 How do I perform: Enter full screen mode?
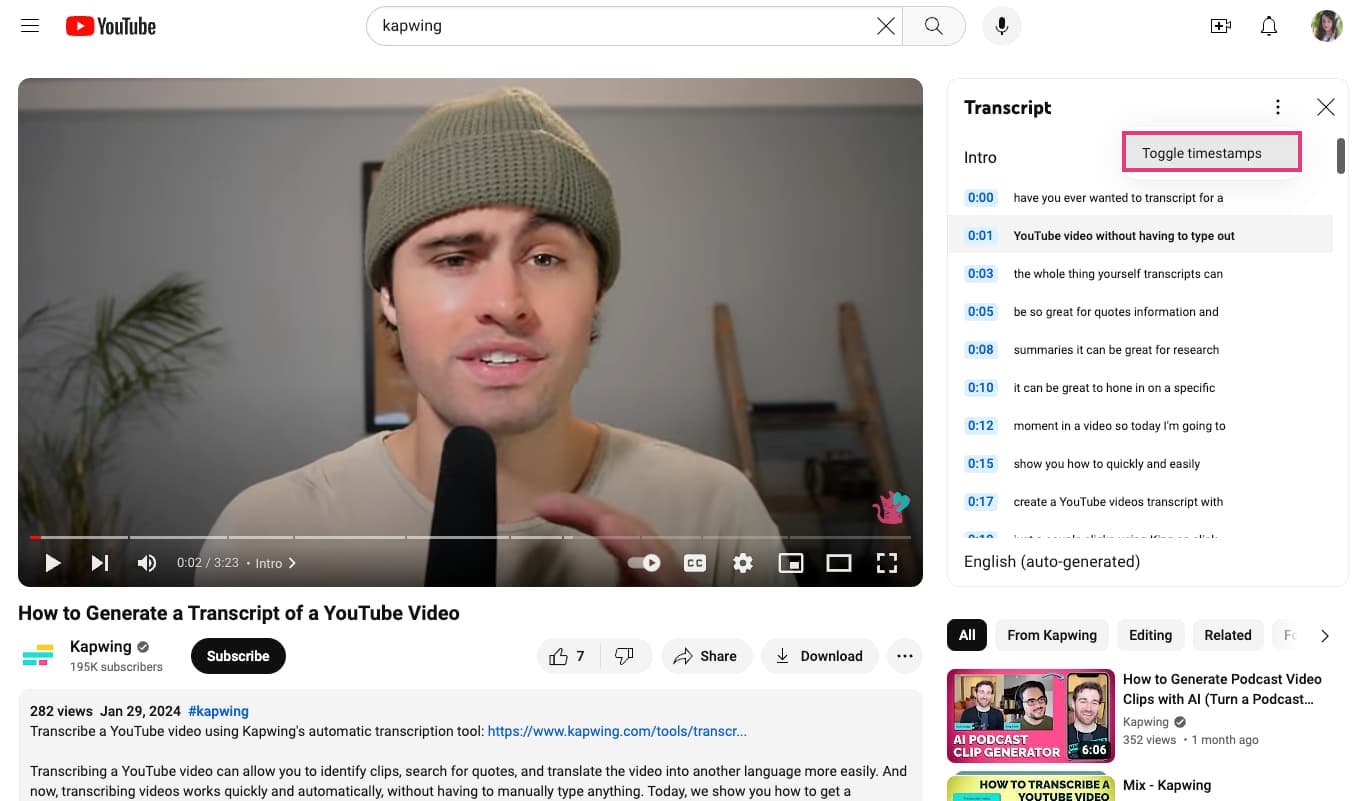[886, 563]
